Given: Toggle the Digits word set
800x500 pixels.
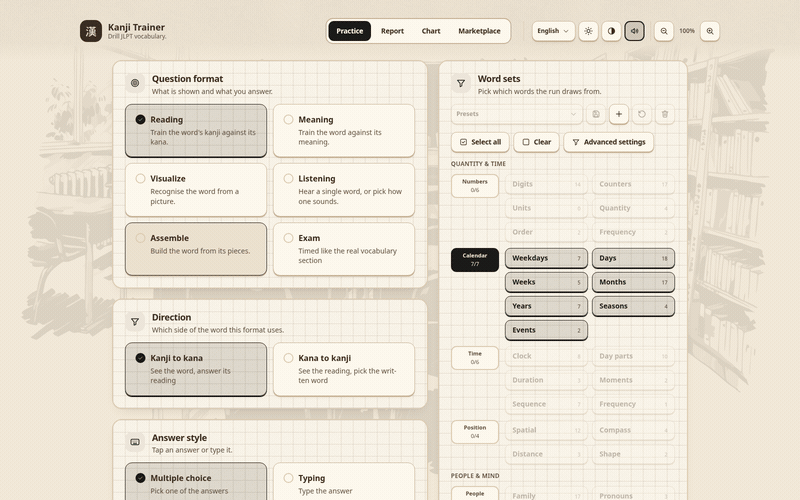Looking at the screenshot, I should pyautogui.click(x=546, y=184).
